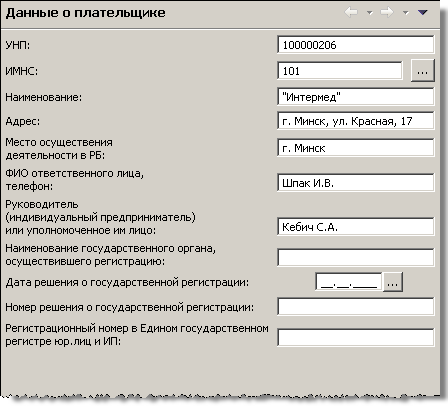Click the Адрес field

click(356, 121)
